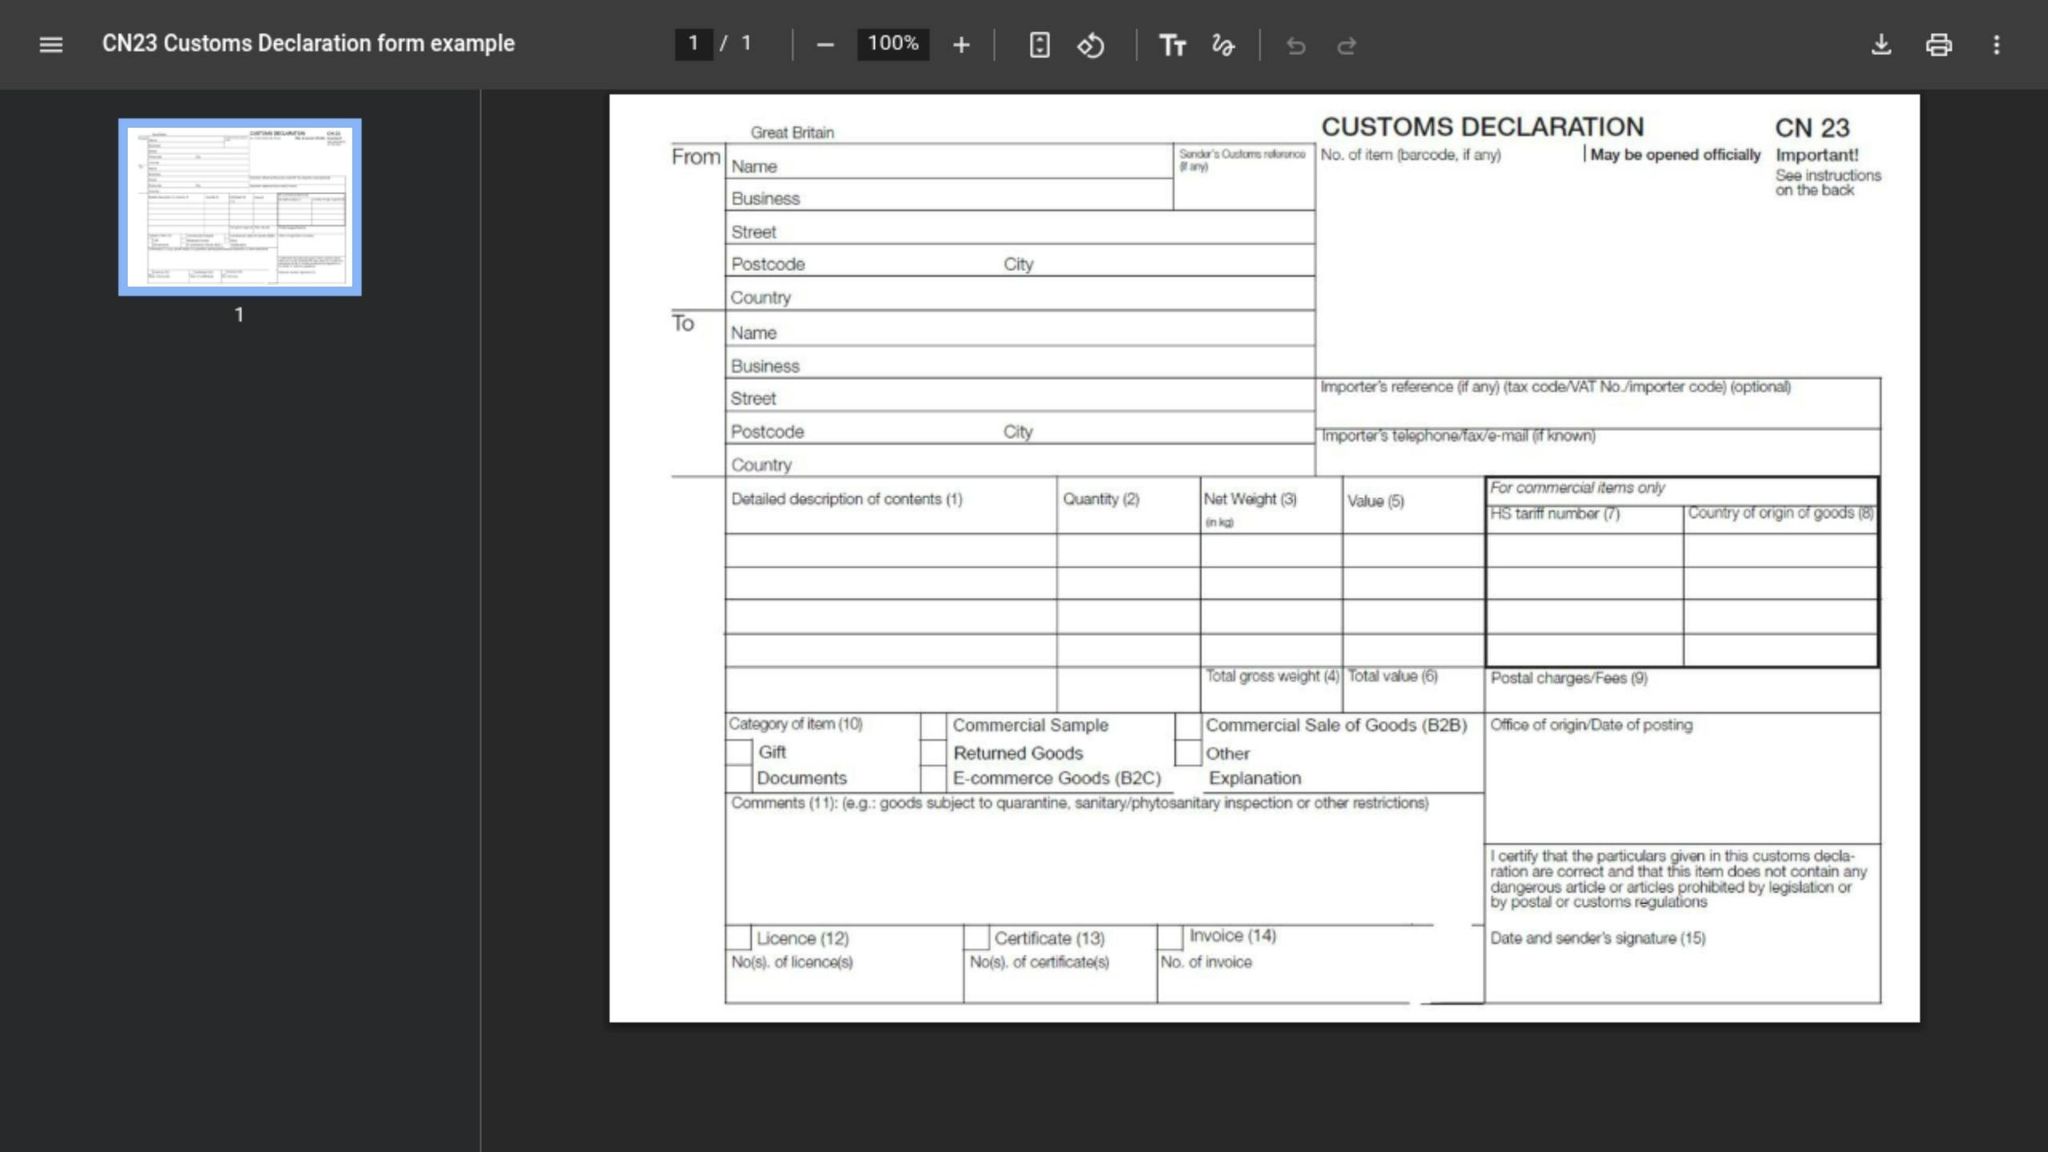This screenshot has width=2048, height=1152.
Task: Click the 'Important!' notice text
Action: (x=1817, y=155)
